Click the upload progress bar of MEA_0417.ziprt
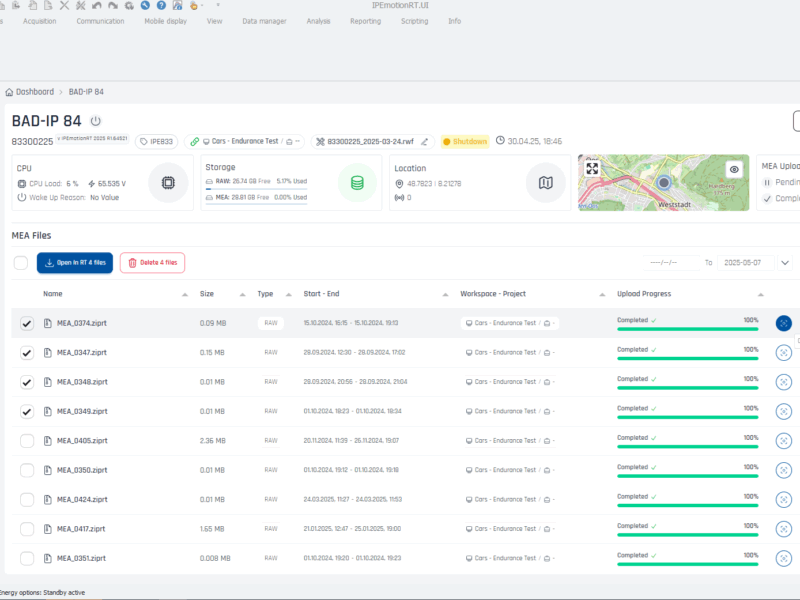 pos(688,536)
